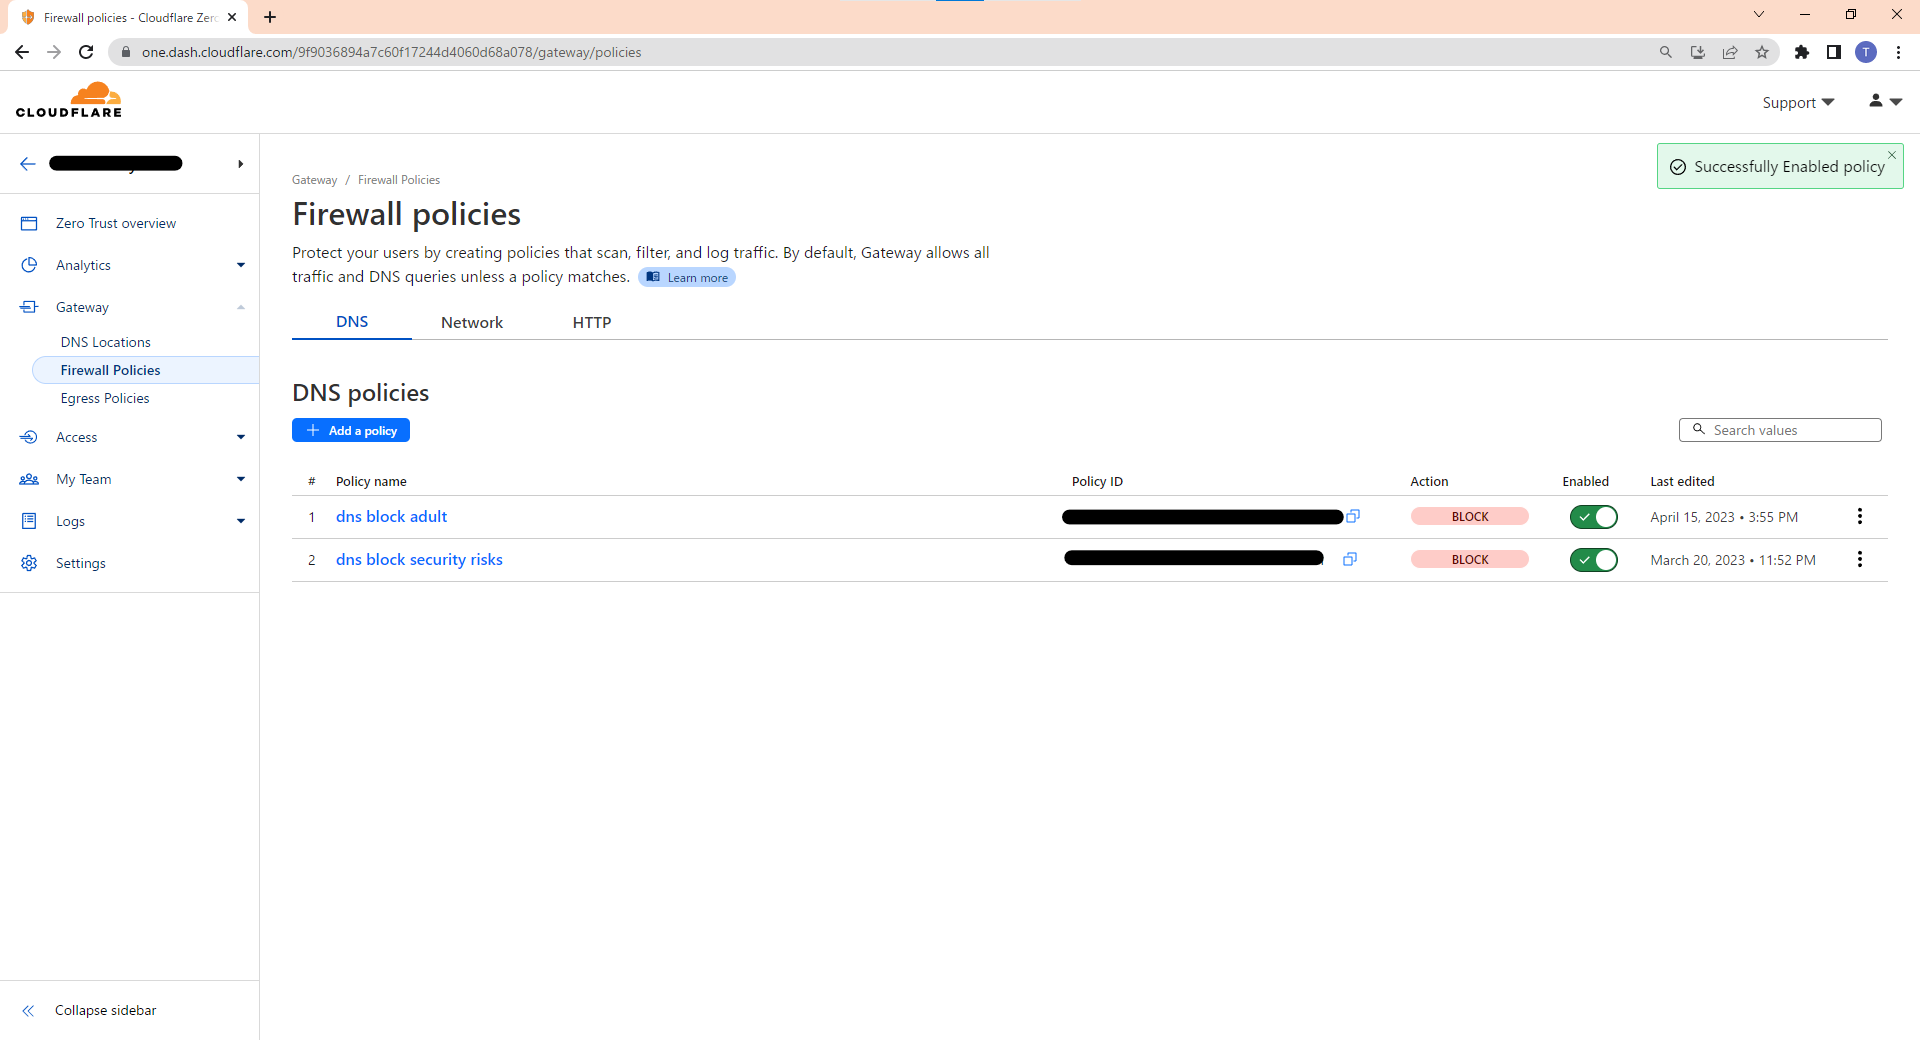Go back using the browser back arrow
Image resolution: width=1920 pixels, height=1040 pixels.
pyautogui.click(x=22, y=52)
